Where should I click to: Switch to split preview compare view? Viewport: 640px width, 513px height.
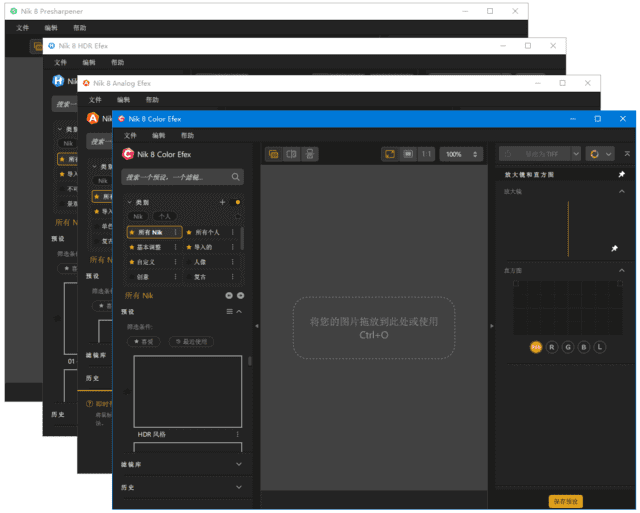coord(291,154)
